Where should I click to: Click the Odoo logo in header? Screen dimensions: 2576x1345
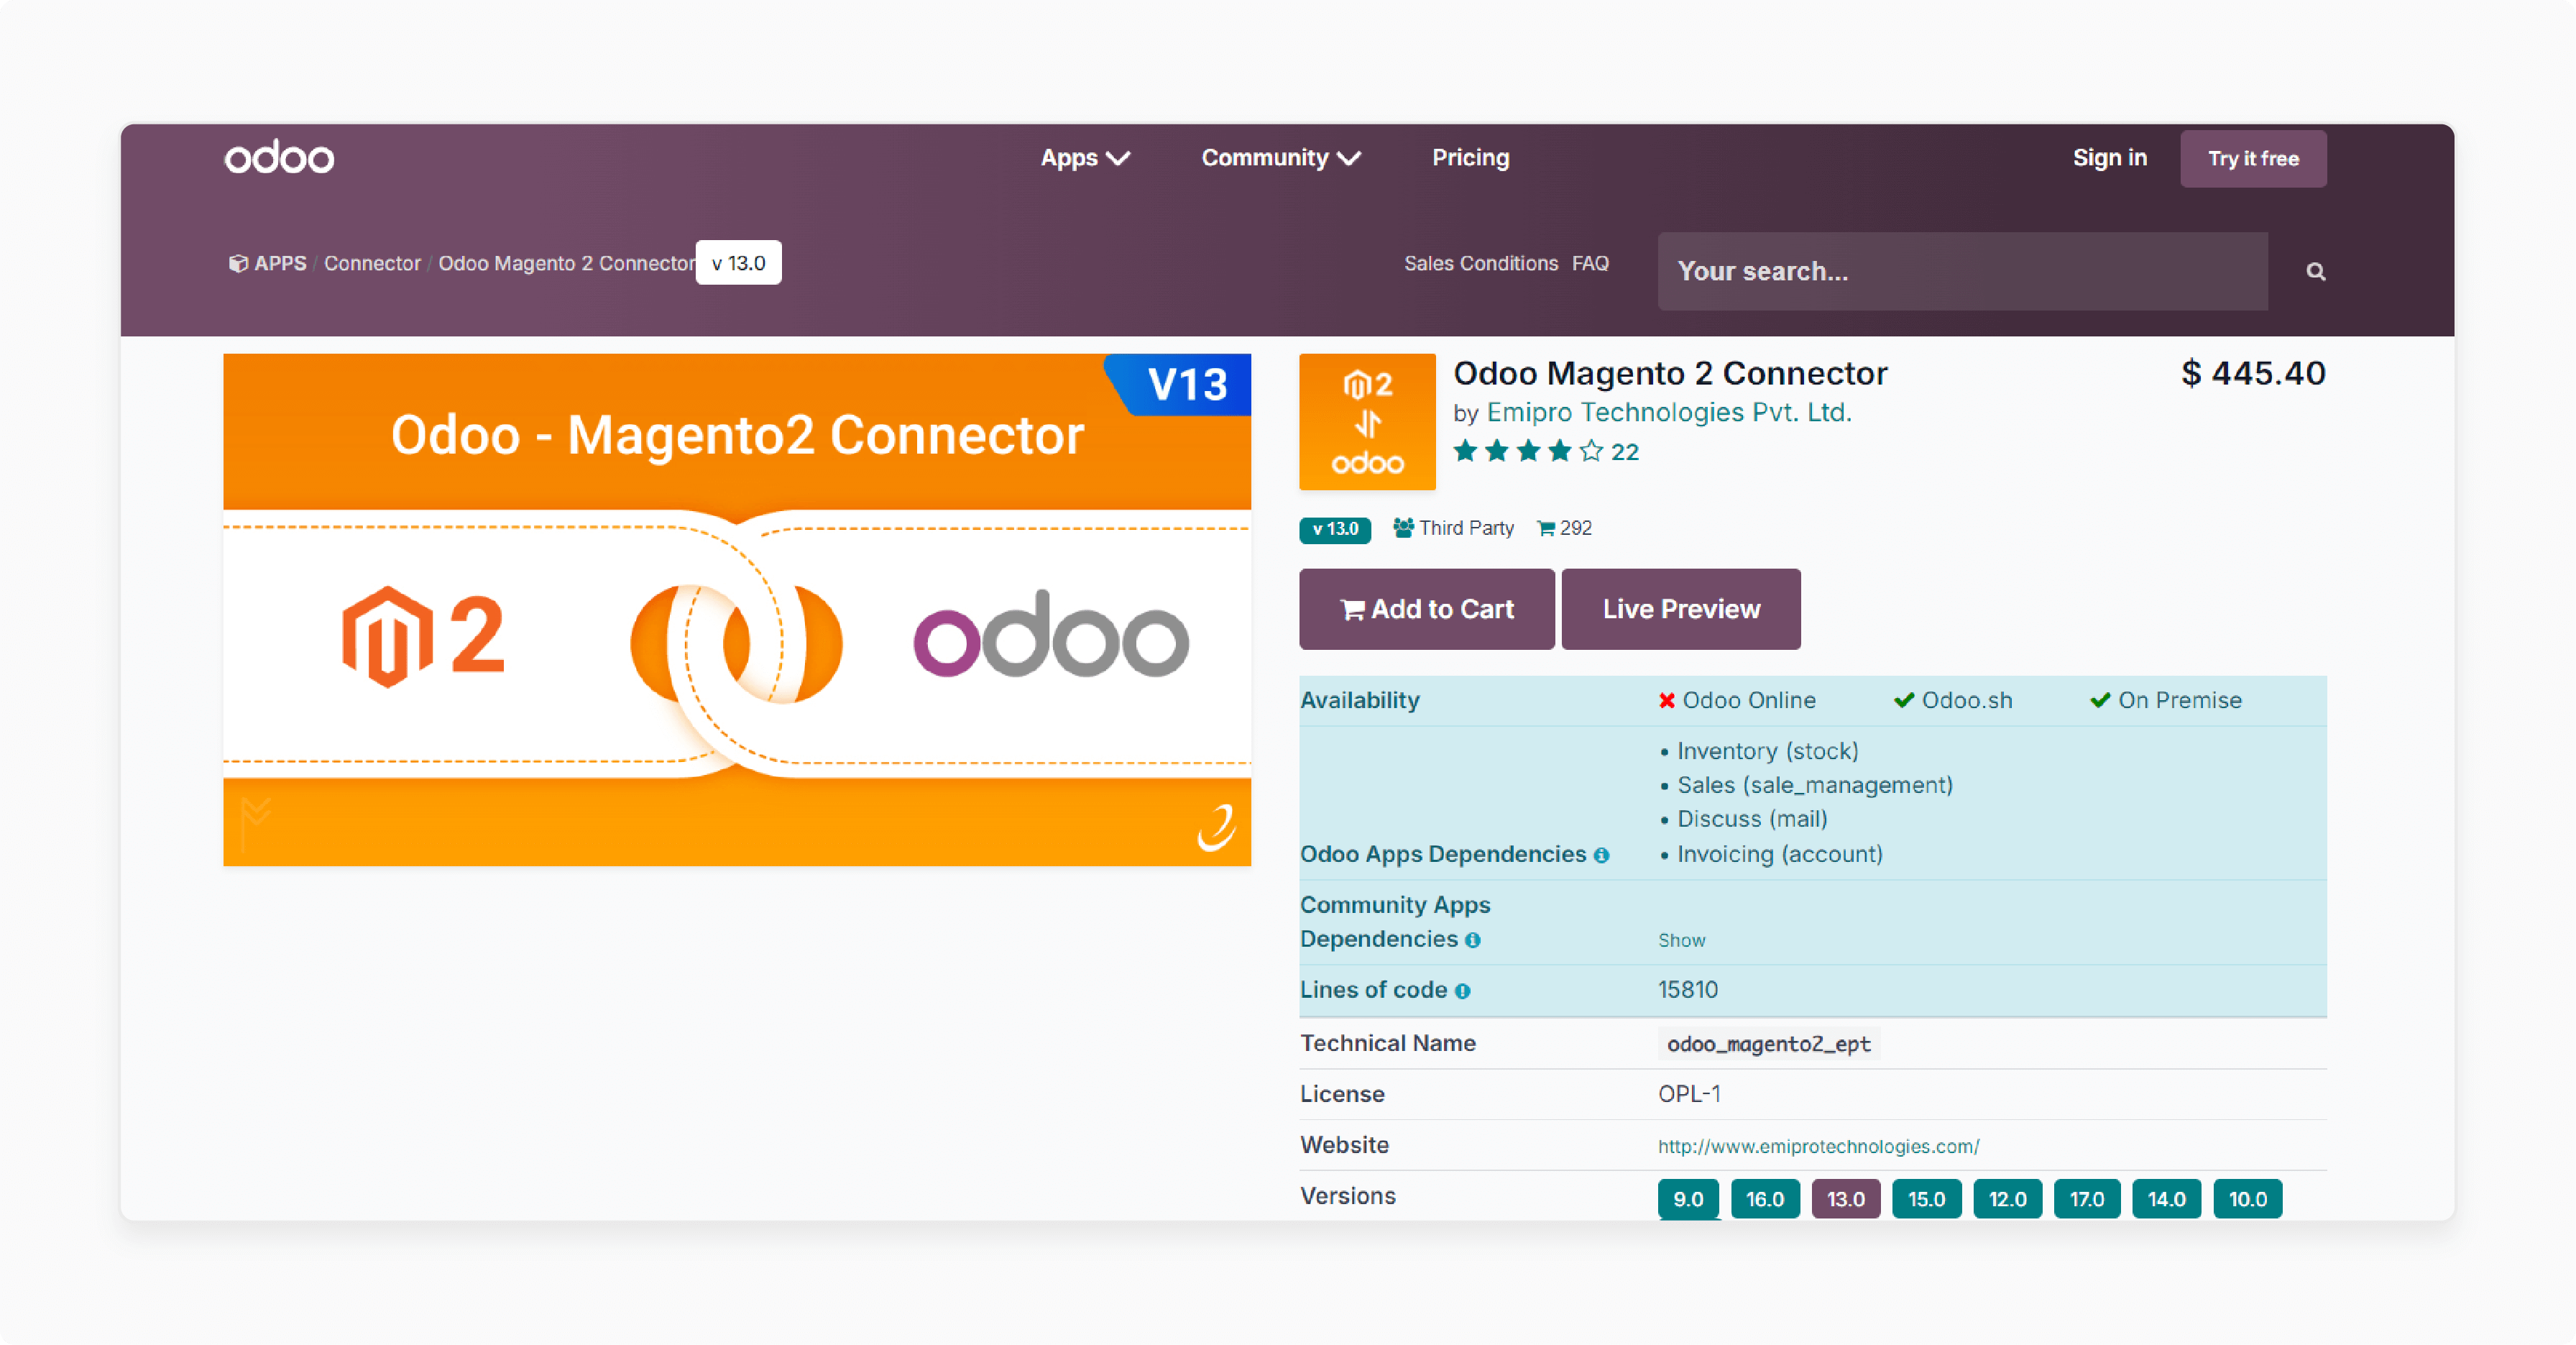(279, 157)
